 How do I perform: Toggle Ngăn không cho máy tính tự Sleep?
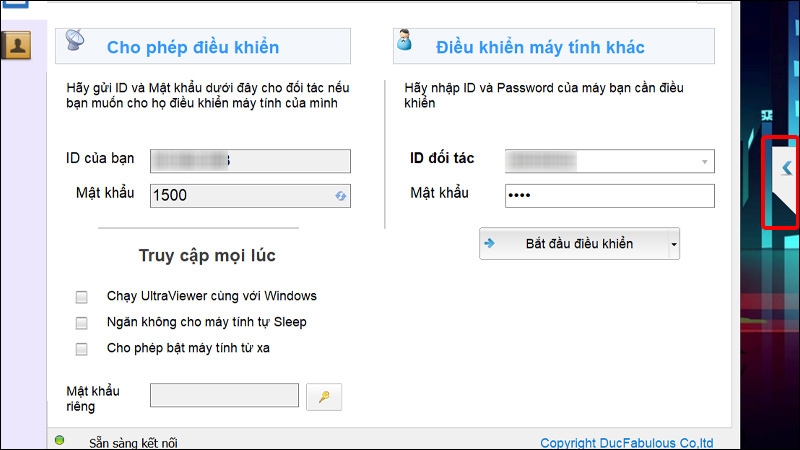82,323
